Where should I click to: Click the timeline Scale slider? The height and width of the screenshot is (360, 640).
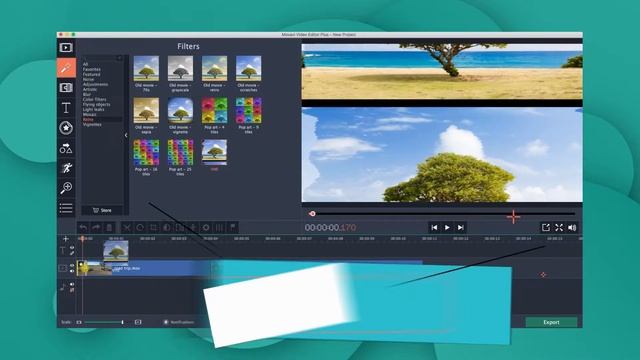104,322
